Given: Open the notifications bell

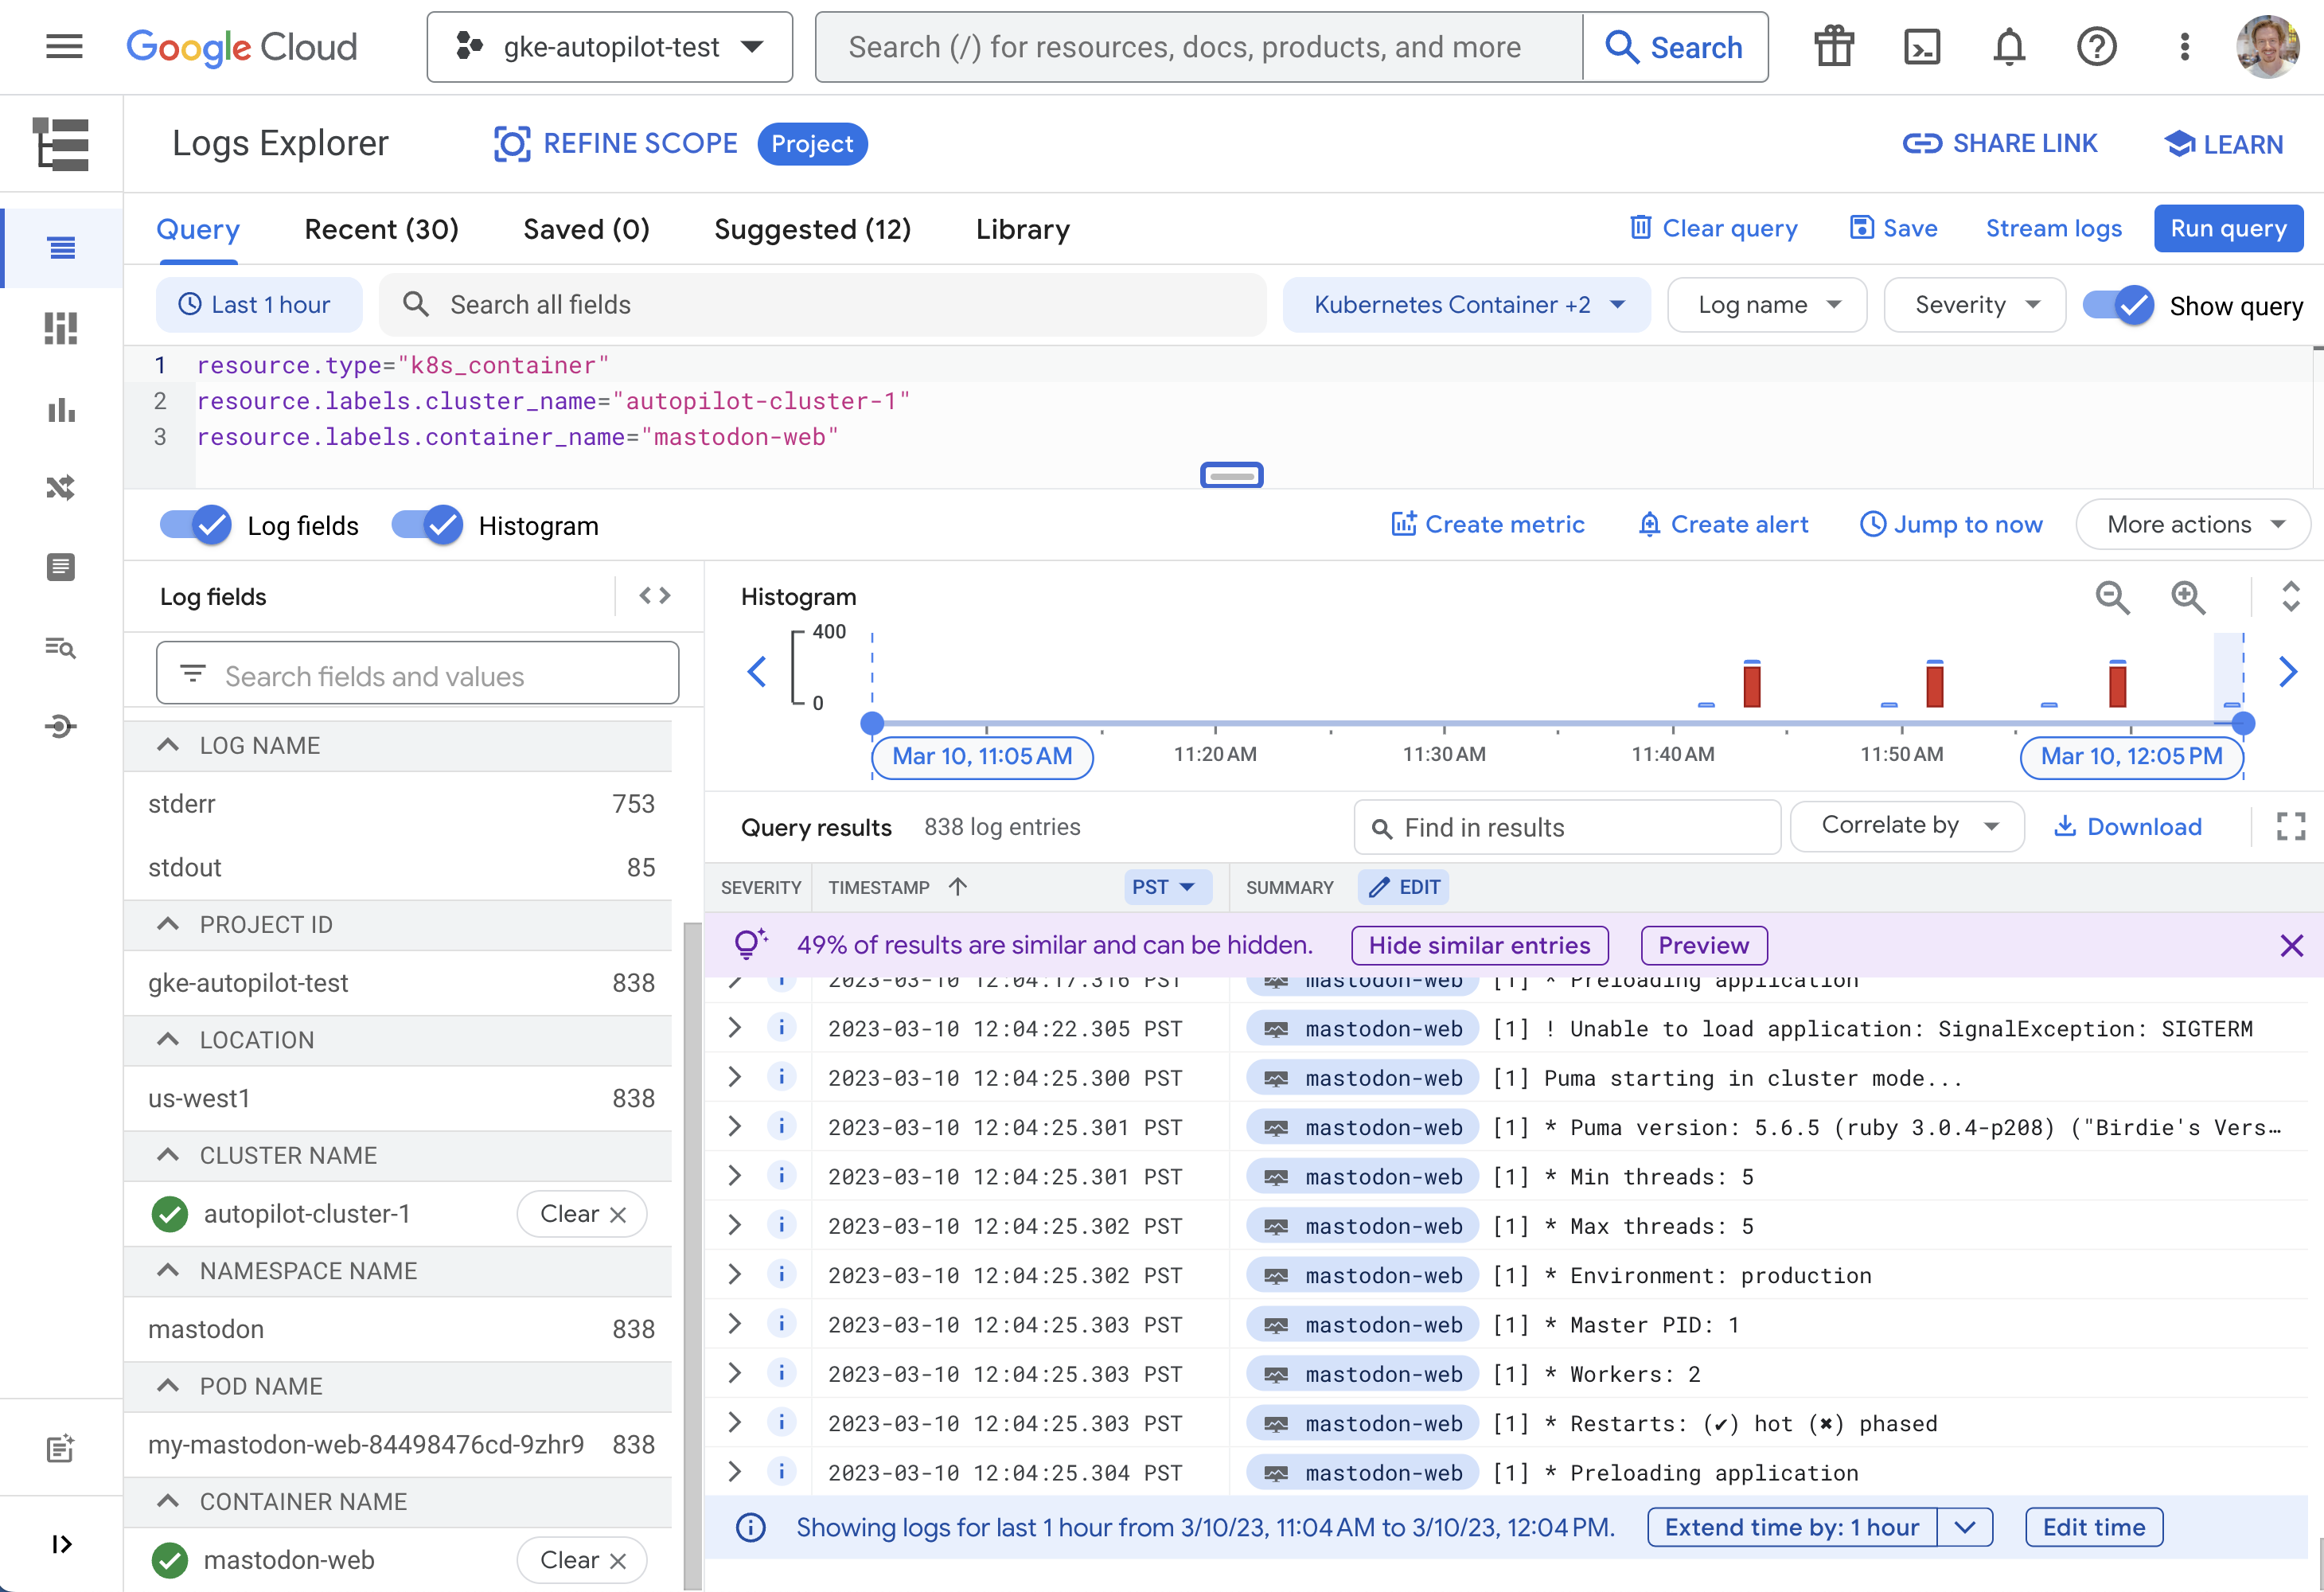Looking at the screenshot, I should tap(2008, 46).
